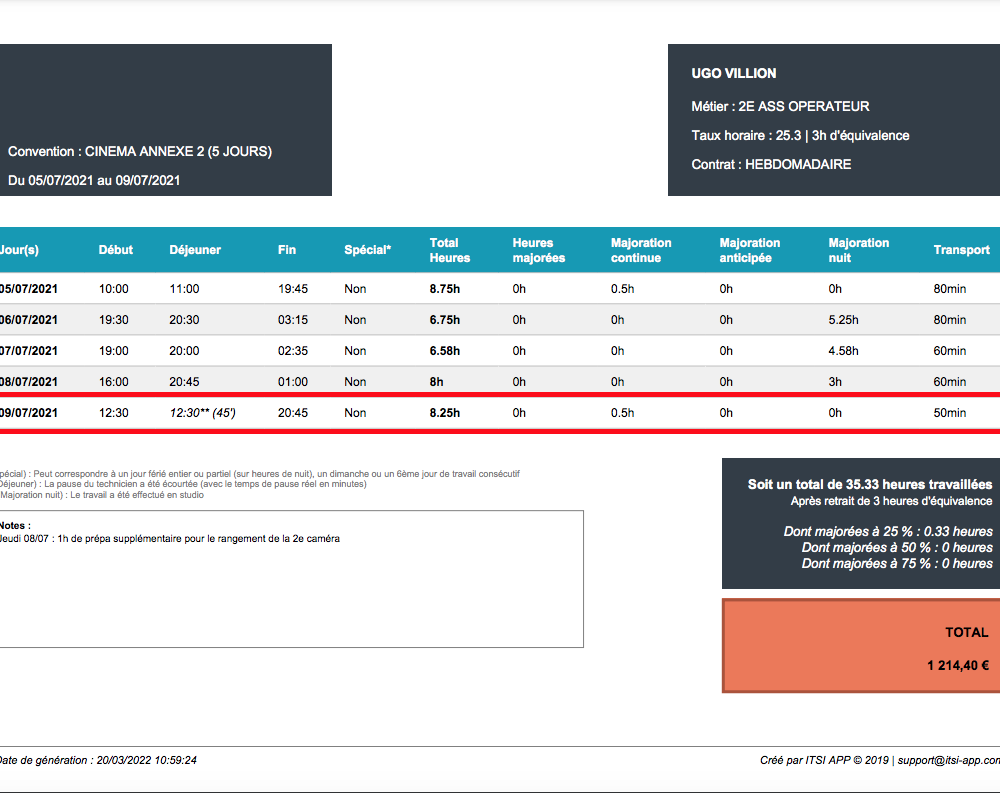The image size is (1000, 793).
Task: Click the generation date 20/03/2022 10:59:24
Action: [147, 760]
